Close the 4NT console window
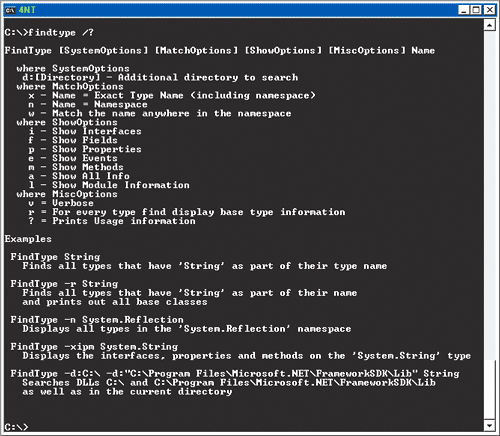Viewport: 500px width, 436px height. (489, 10)
